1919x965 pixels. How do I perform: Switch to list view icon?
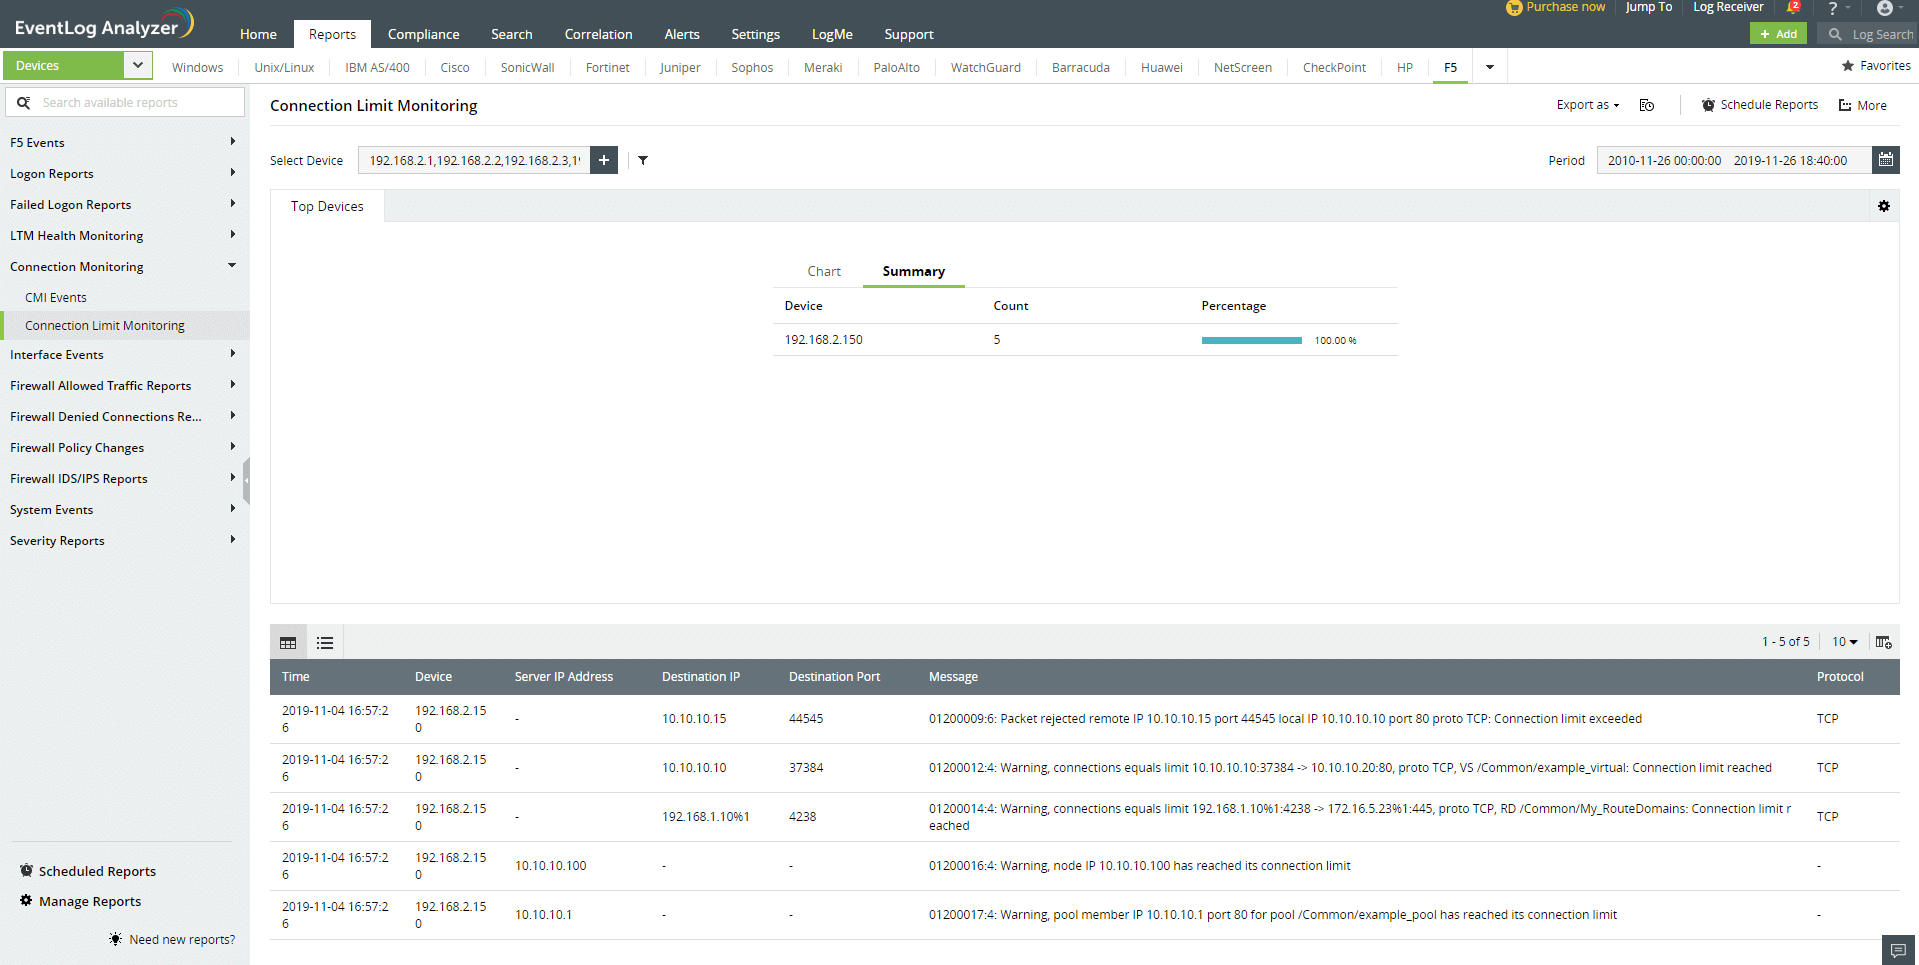click(325, 643)
